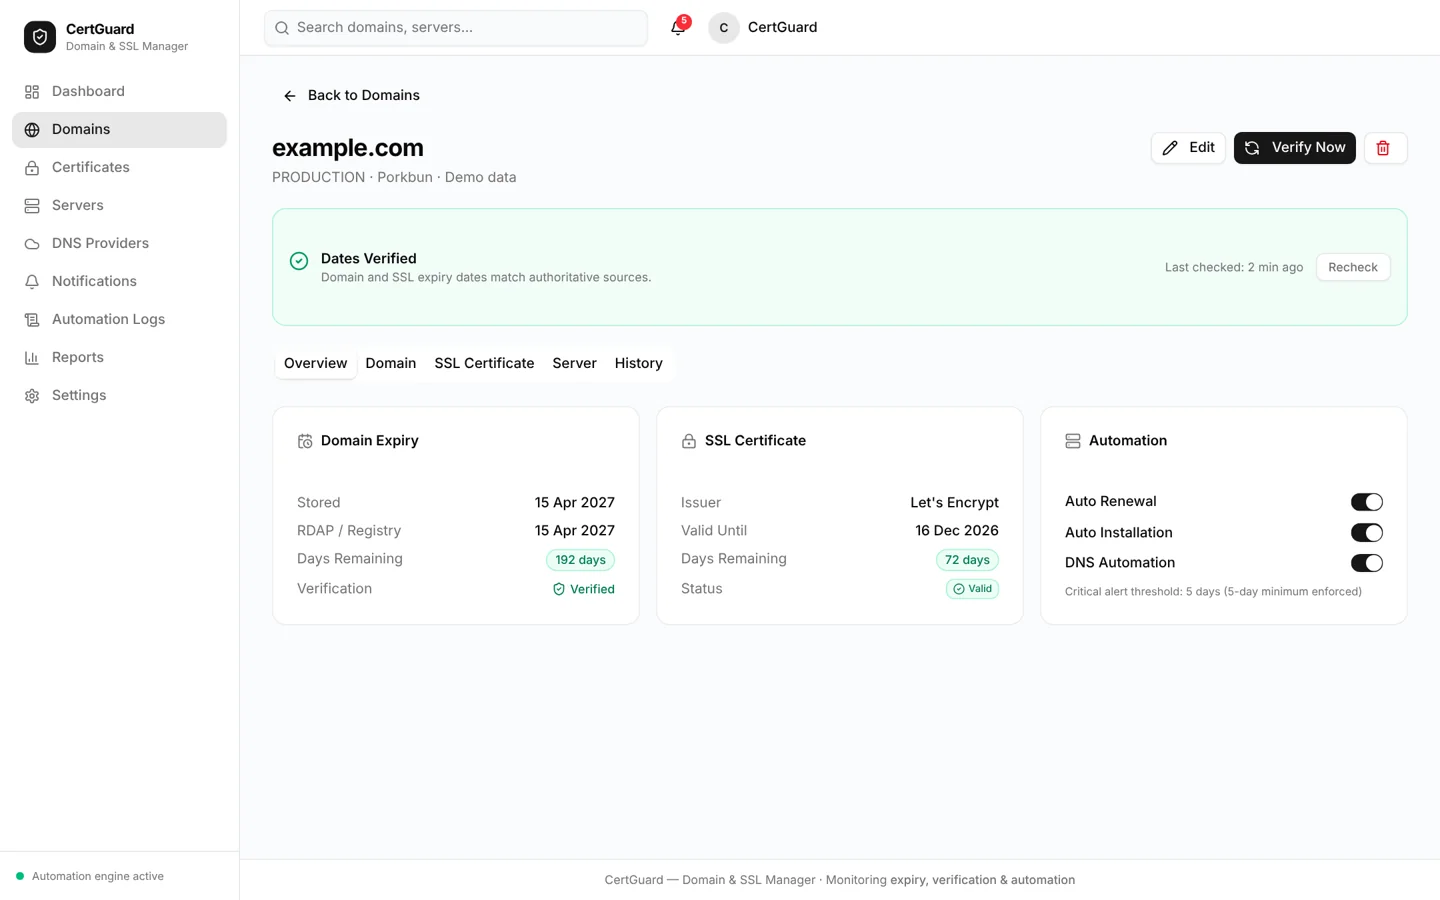Click the Automation engine active status text
The width and height of the screenshot is (1440, 900).
pos(98,877)
